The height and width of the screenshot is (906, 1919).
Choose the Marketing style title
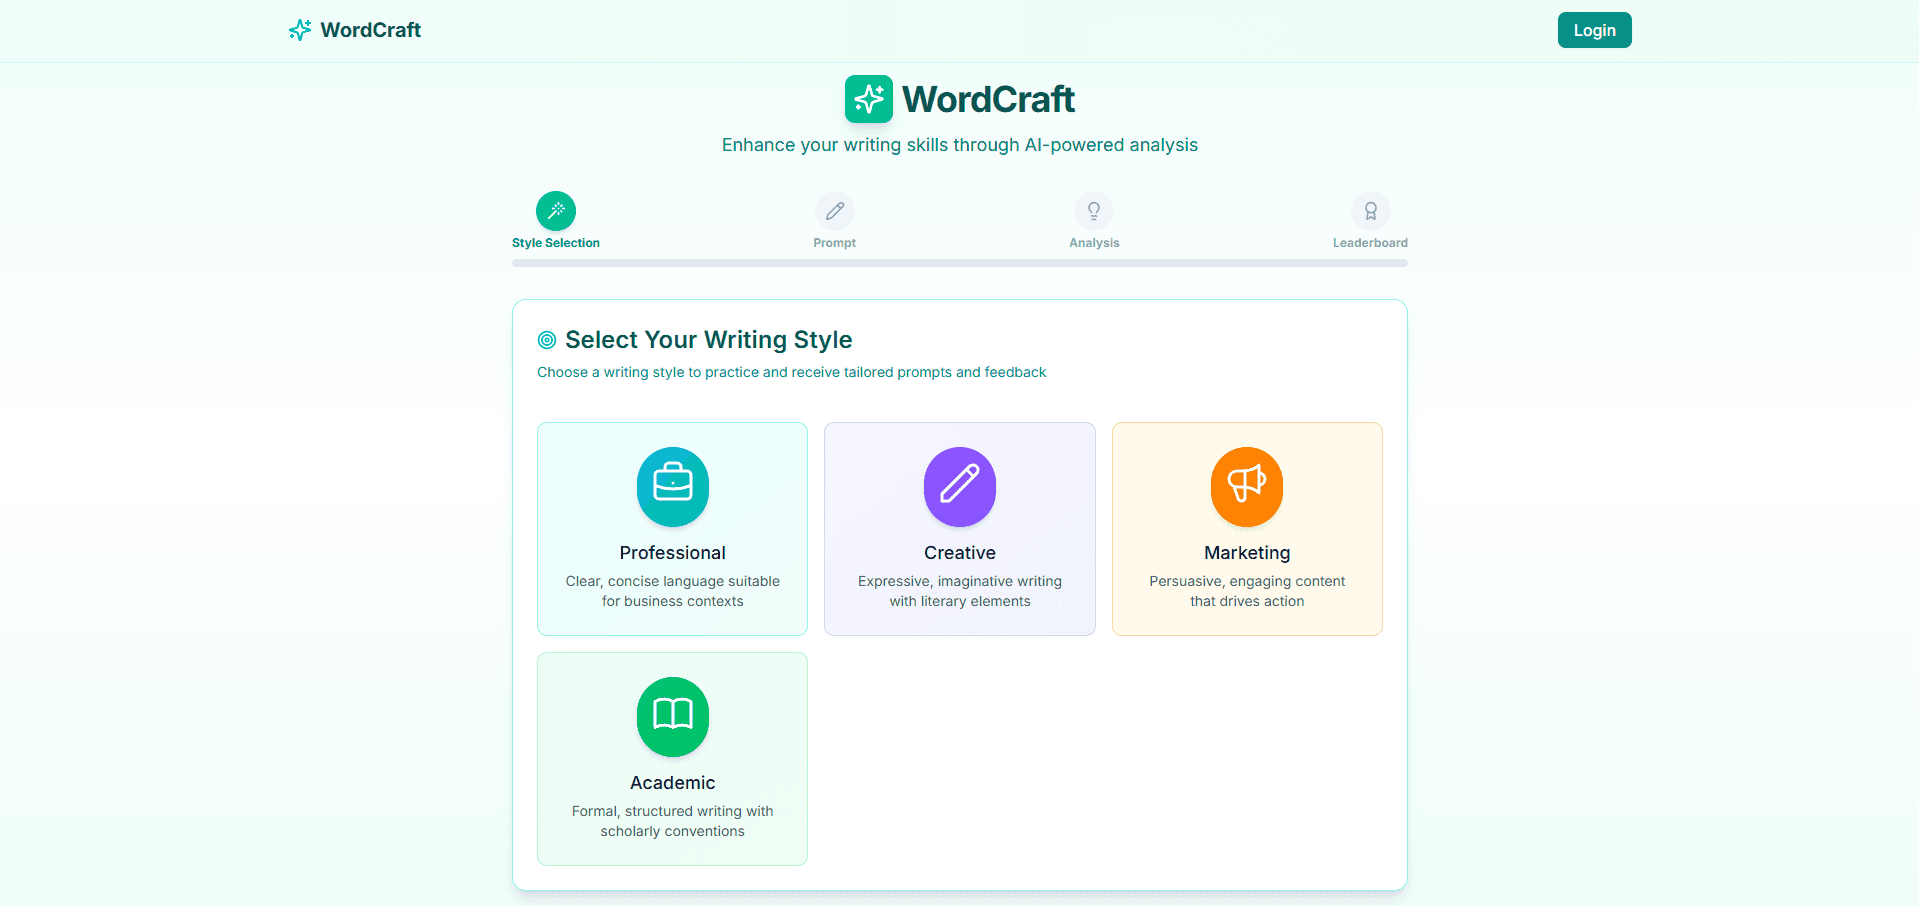pyautogui.click(x=1247, y=553)
